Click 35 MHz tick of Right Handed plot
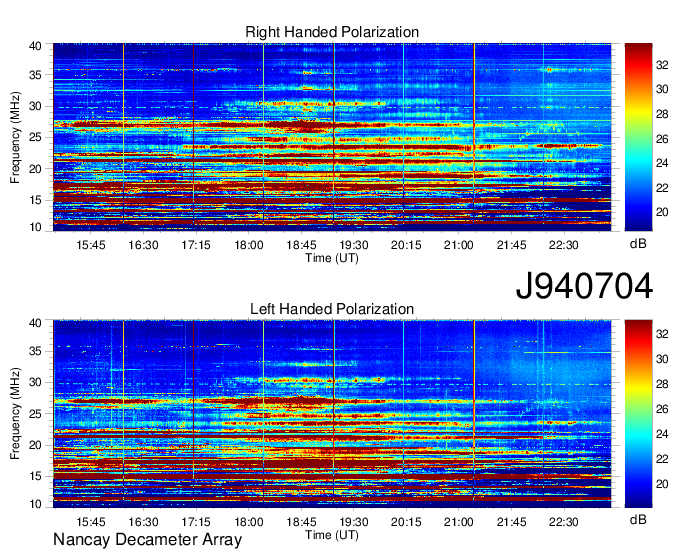The height and width of the screenshot is (552, 680). 35,75
